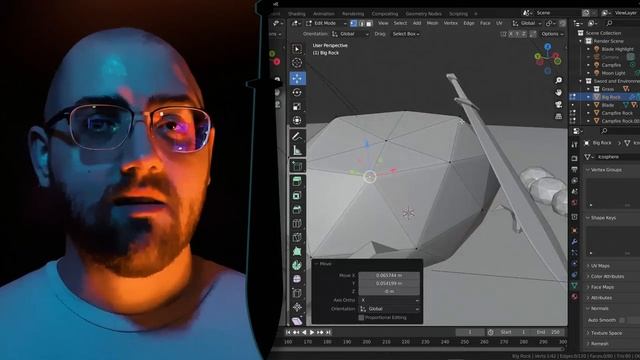Enable face select mode
This screenshot has height=360, width=640.
pyautogui.click(x=369, y=24)
